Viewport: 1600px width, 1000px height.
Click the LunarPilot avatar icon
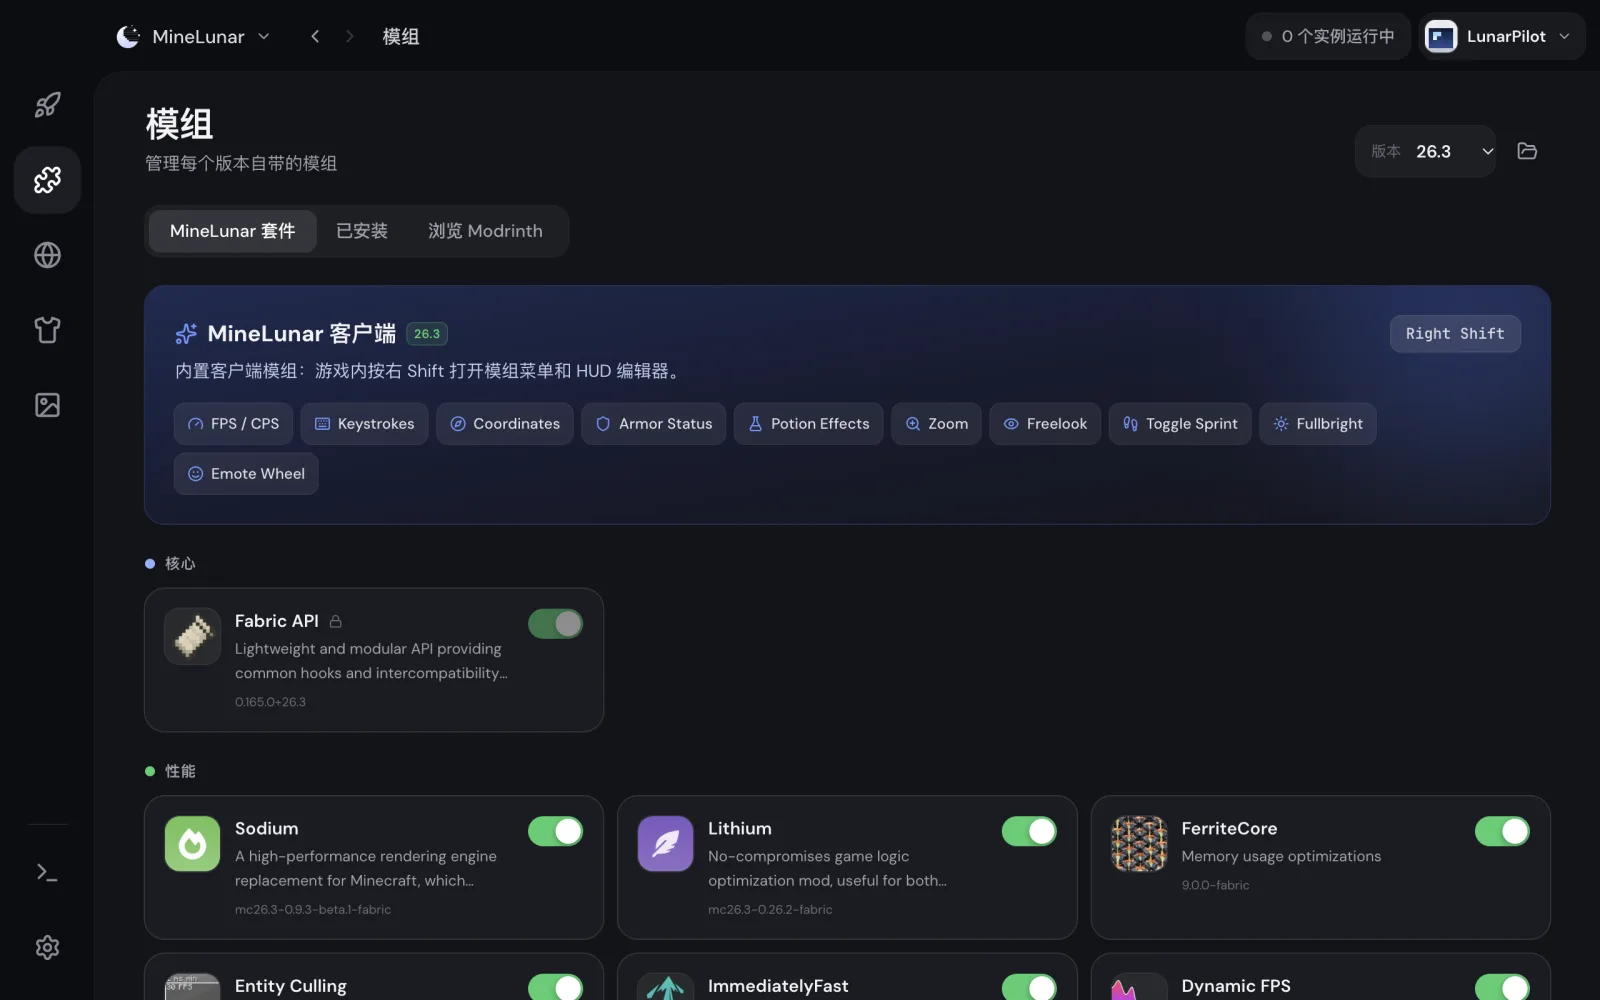[1441, 37]
